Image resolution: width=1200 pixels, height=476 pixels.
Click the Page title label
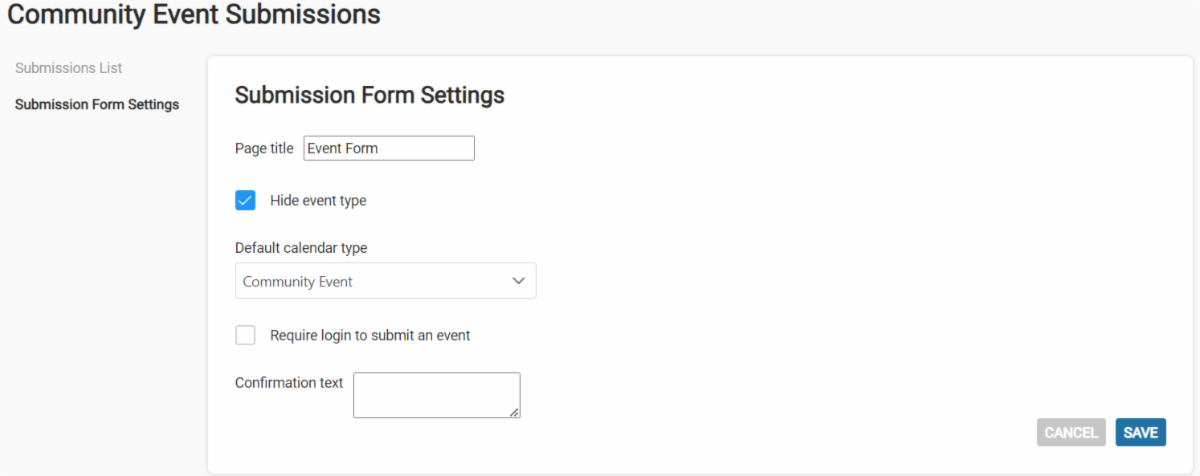pyautogui.click(x=264, y=148)
